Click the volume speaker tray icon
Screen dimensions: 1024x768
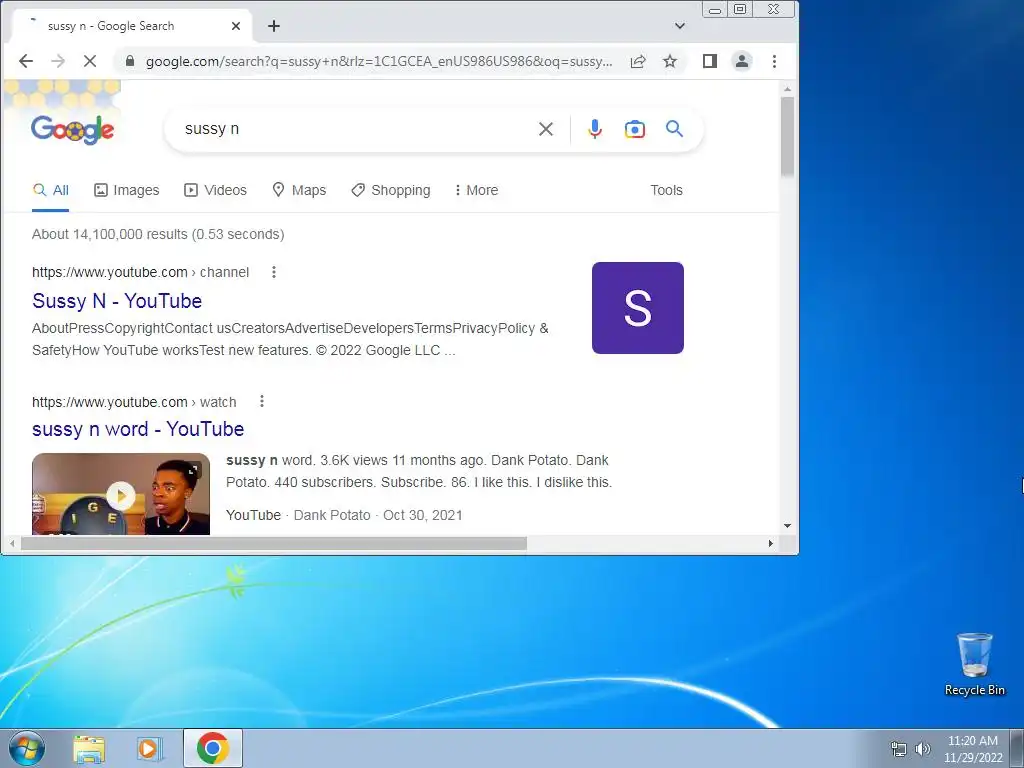pyautogui.click(x=922, y=749)
